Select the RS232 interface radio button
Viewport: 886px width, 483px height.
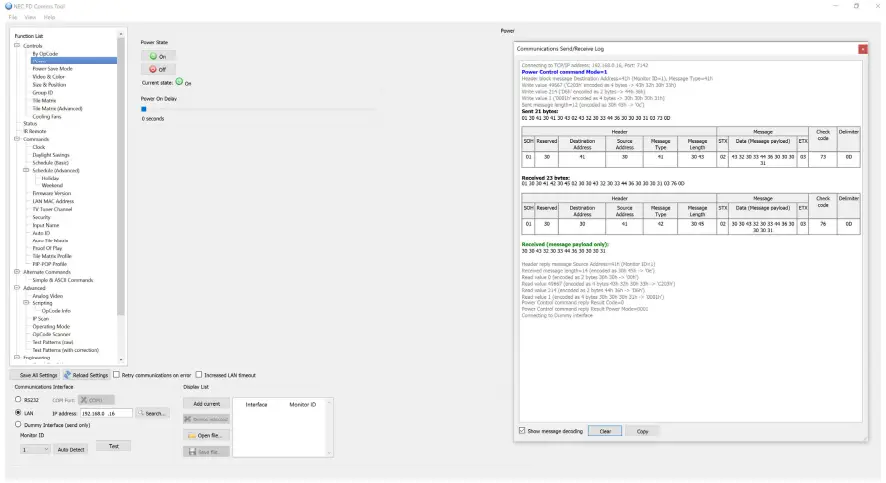click(18, 399)
